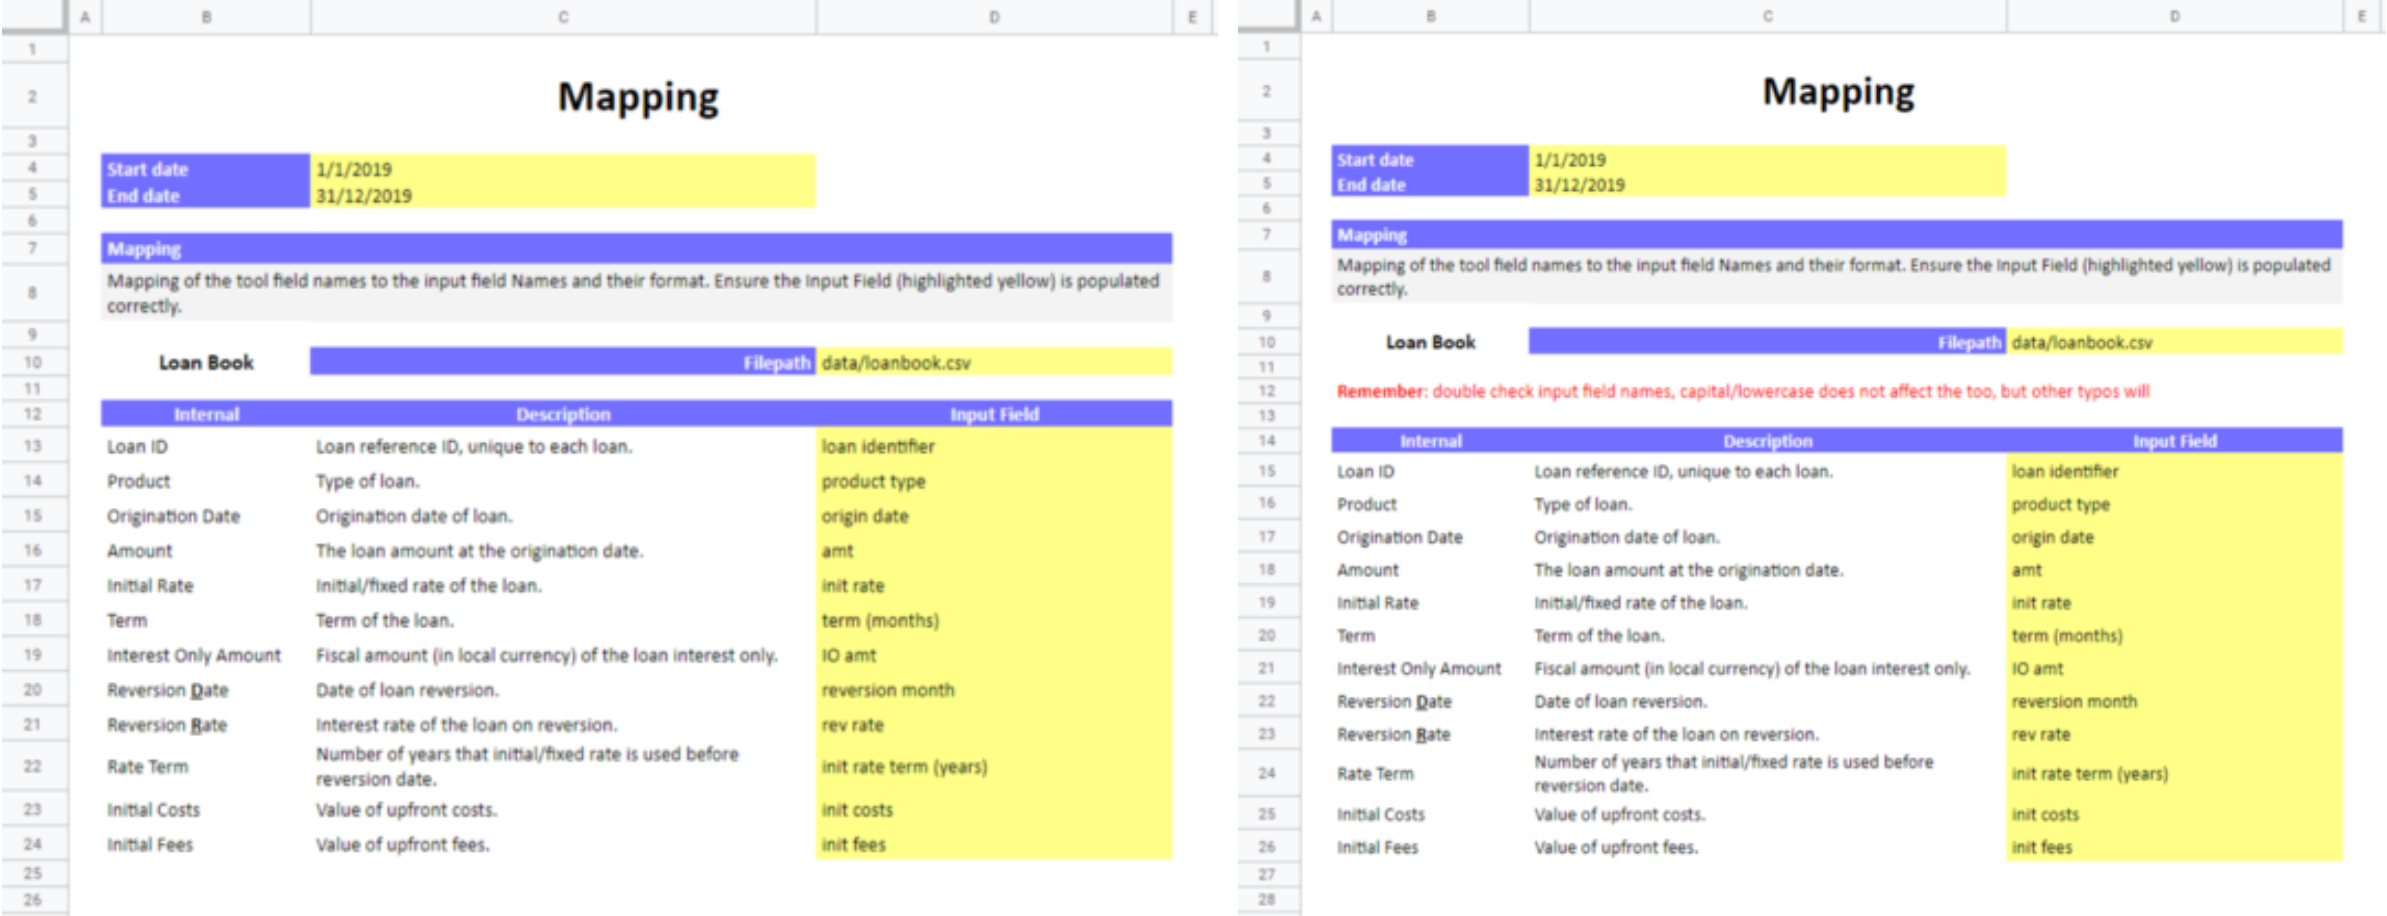This screenshot has height=916, width=2387.
Task: Click Interest Only Amount name, left sheet
Action: point(194,655)
